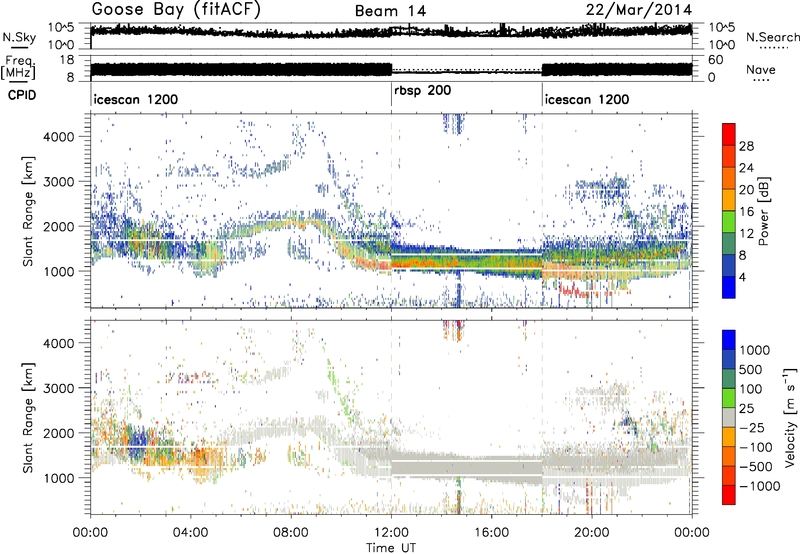This screenshot has height=554, width=800.
Task: Click the "Slant Range [km]" label of power panel
Action: (x=28, y=211)
